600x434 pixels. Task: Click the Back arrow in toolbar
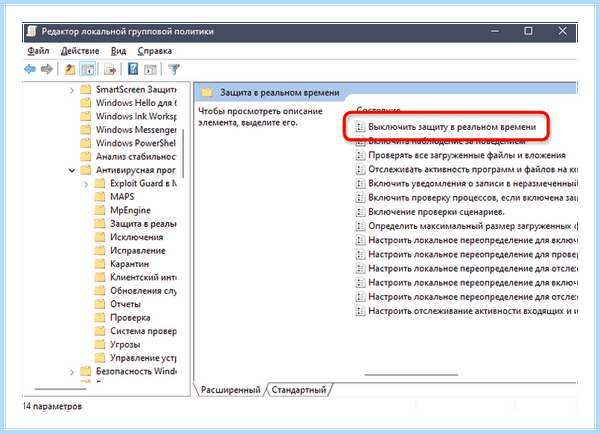pos(30,69)
